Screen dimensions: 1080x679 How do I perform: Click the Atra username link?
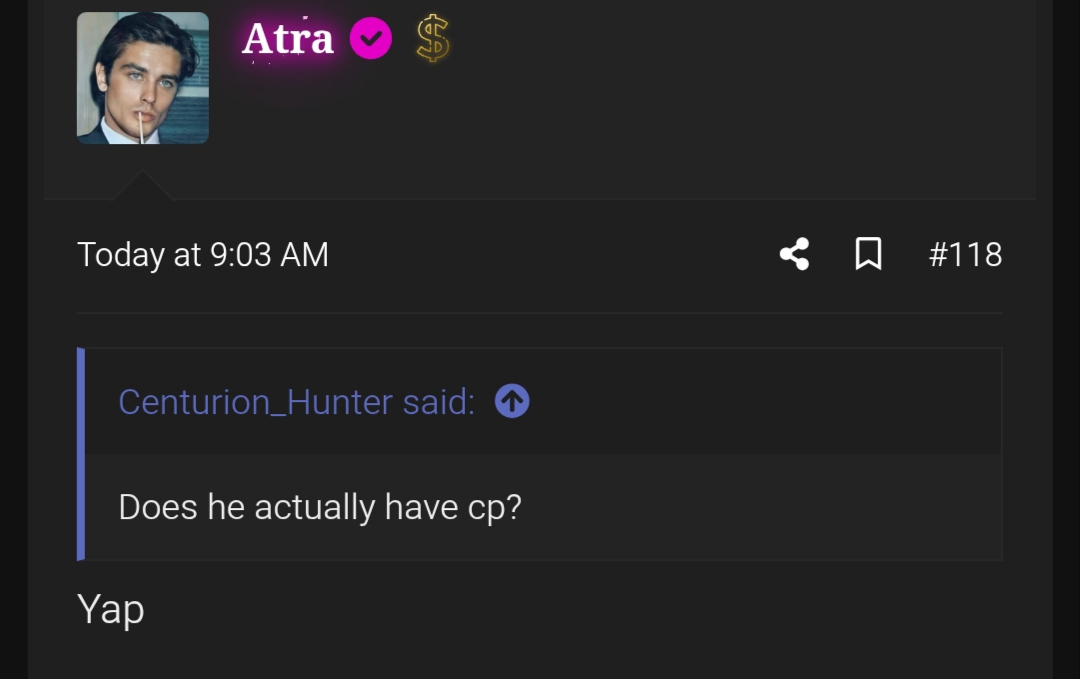click(287, 40)
